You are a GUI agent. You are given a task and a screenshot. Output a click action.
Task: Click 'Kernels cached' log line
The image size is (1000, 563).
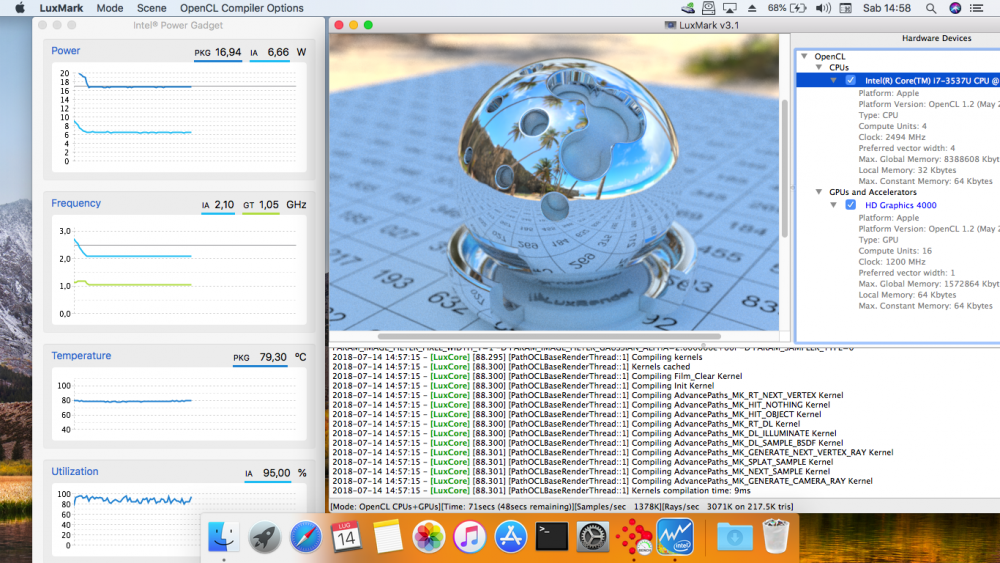pyautogui.click(x=511, y=367)
